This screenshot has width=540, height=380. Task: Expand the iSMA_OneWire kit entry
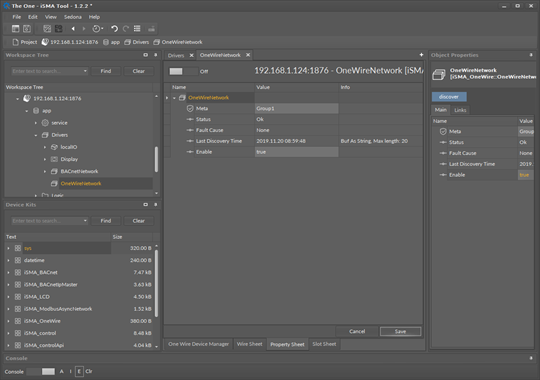pos(8,321)
